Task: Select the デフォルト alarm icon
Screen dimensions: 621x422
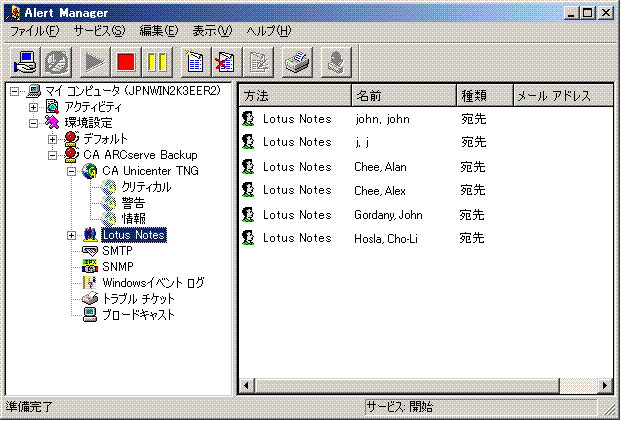Action: point(71,139)
